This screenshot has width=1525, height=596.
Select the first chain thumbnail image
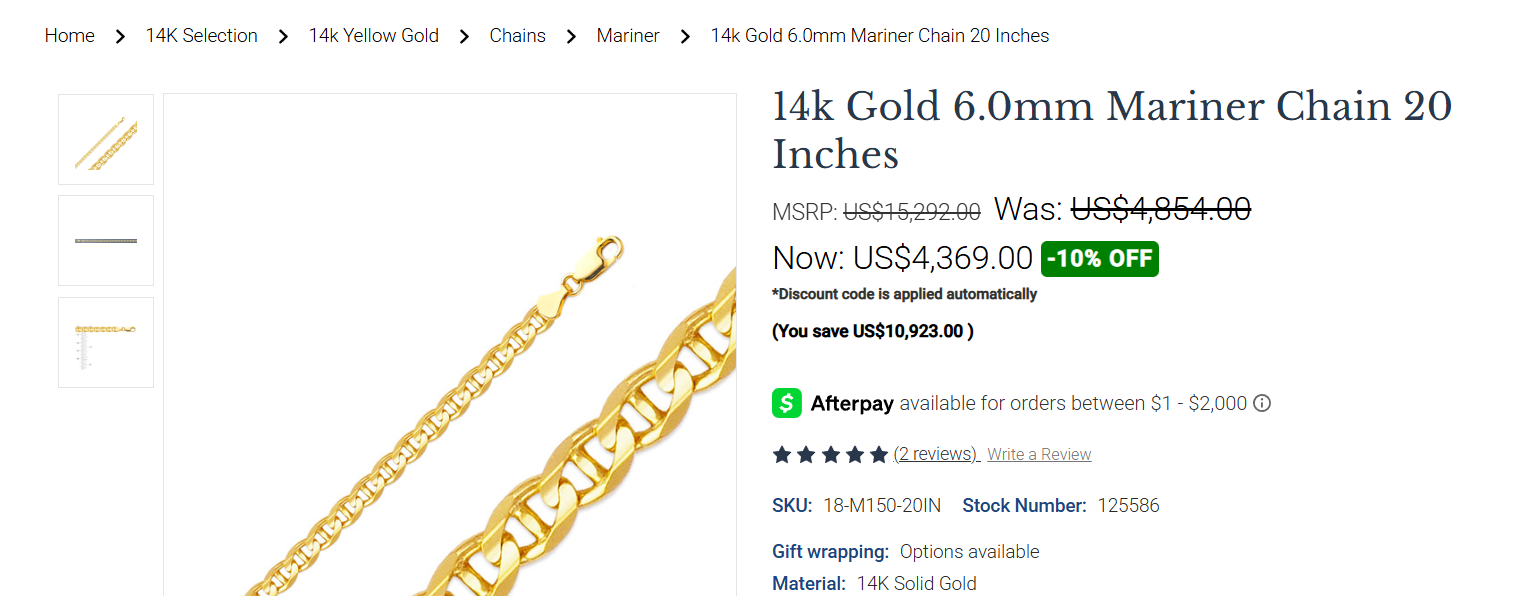tap(106, 140)
